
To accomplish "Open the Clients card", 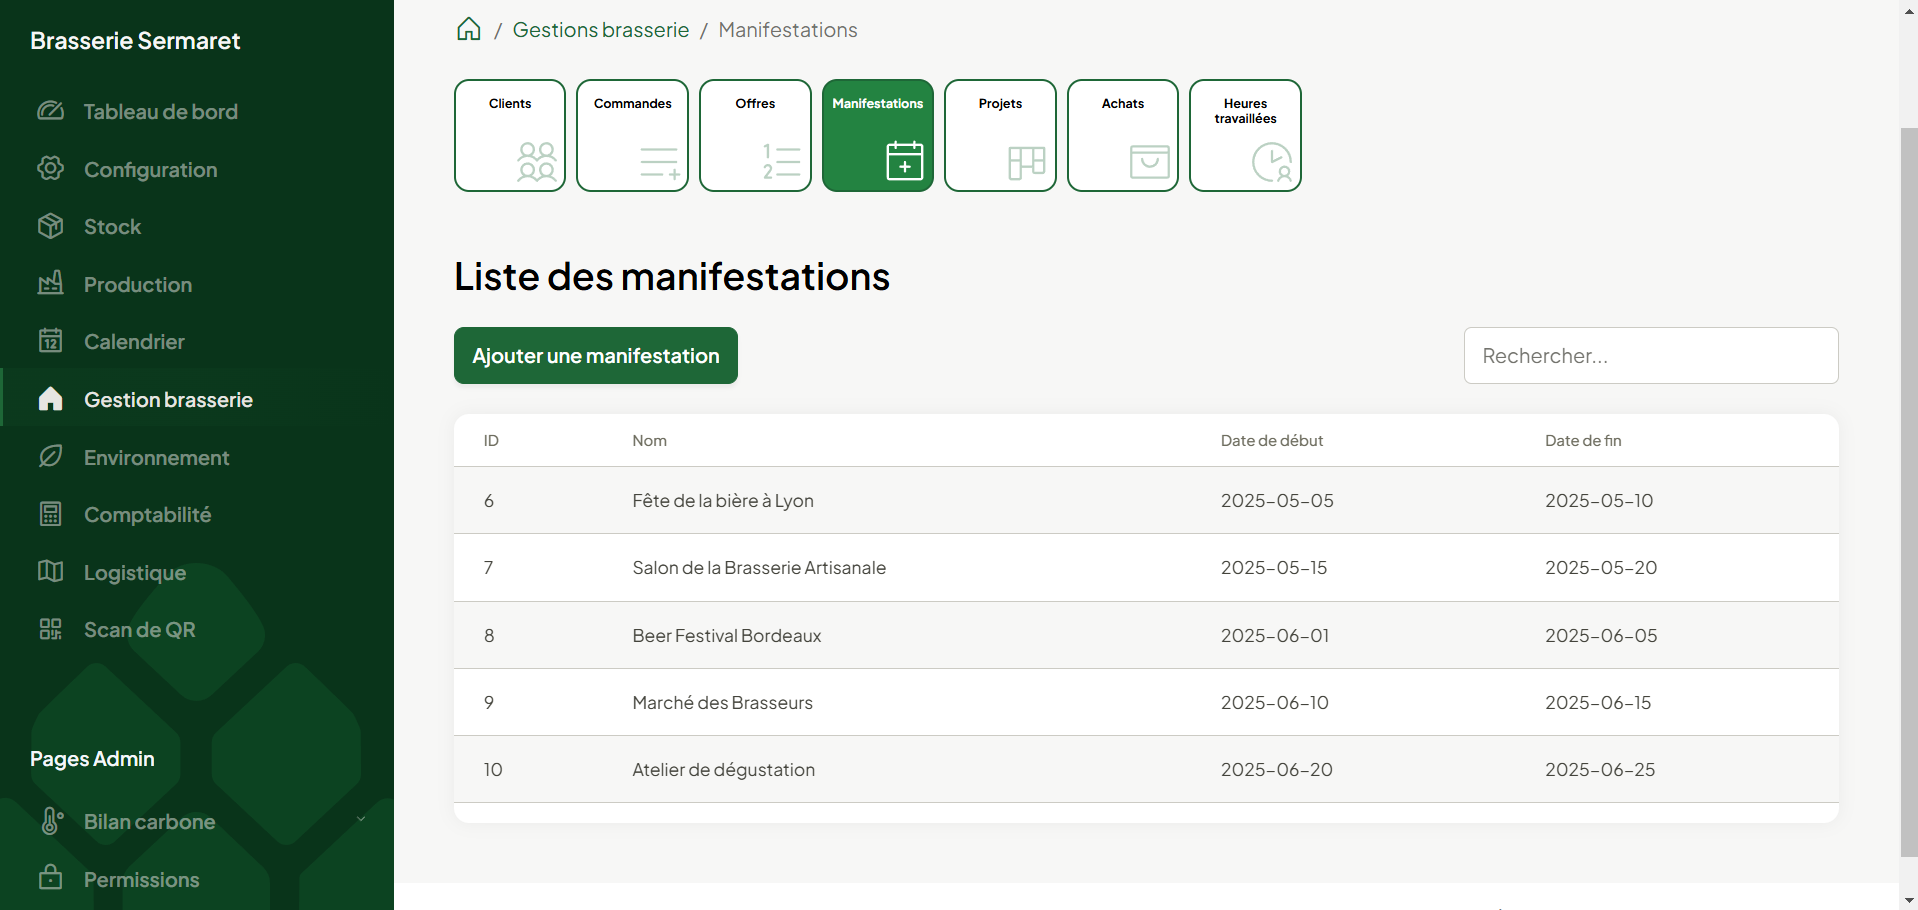I will [509, 134].
